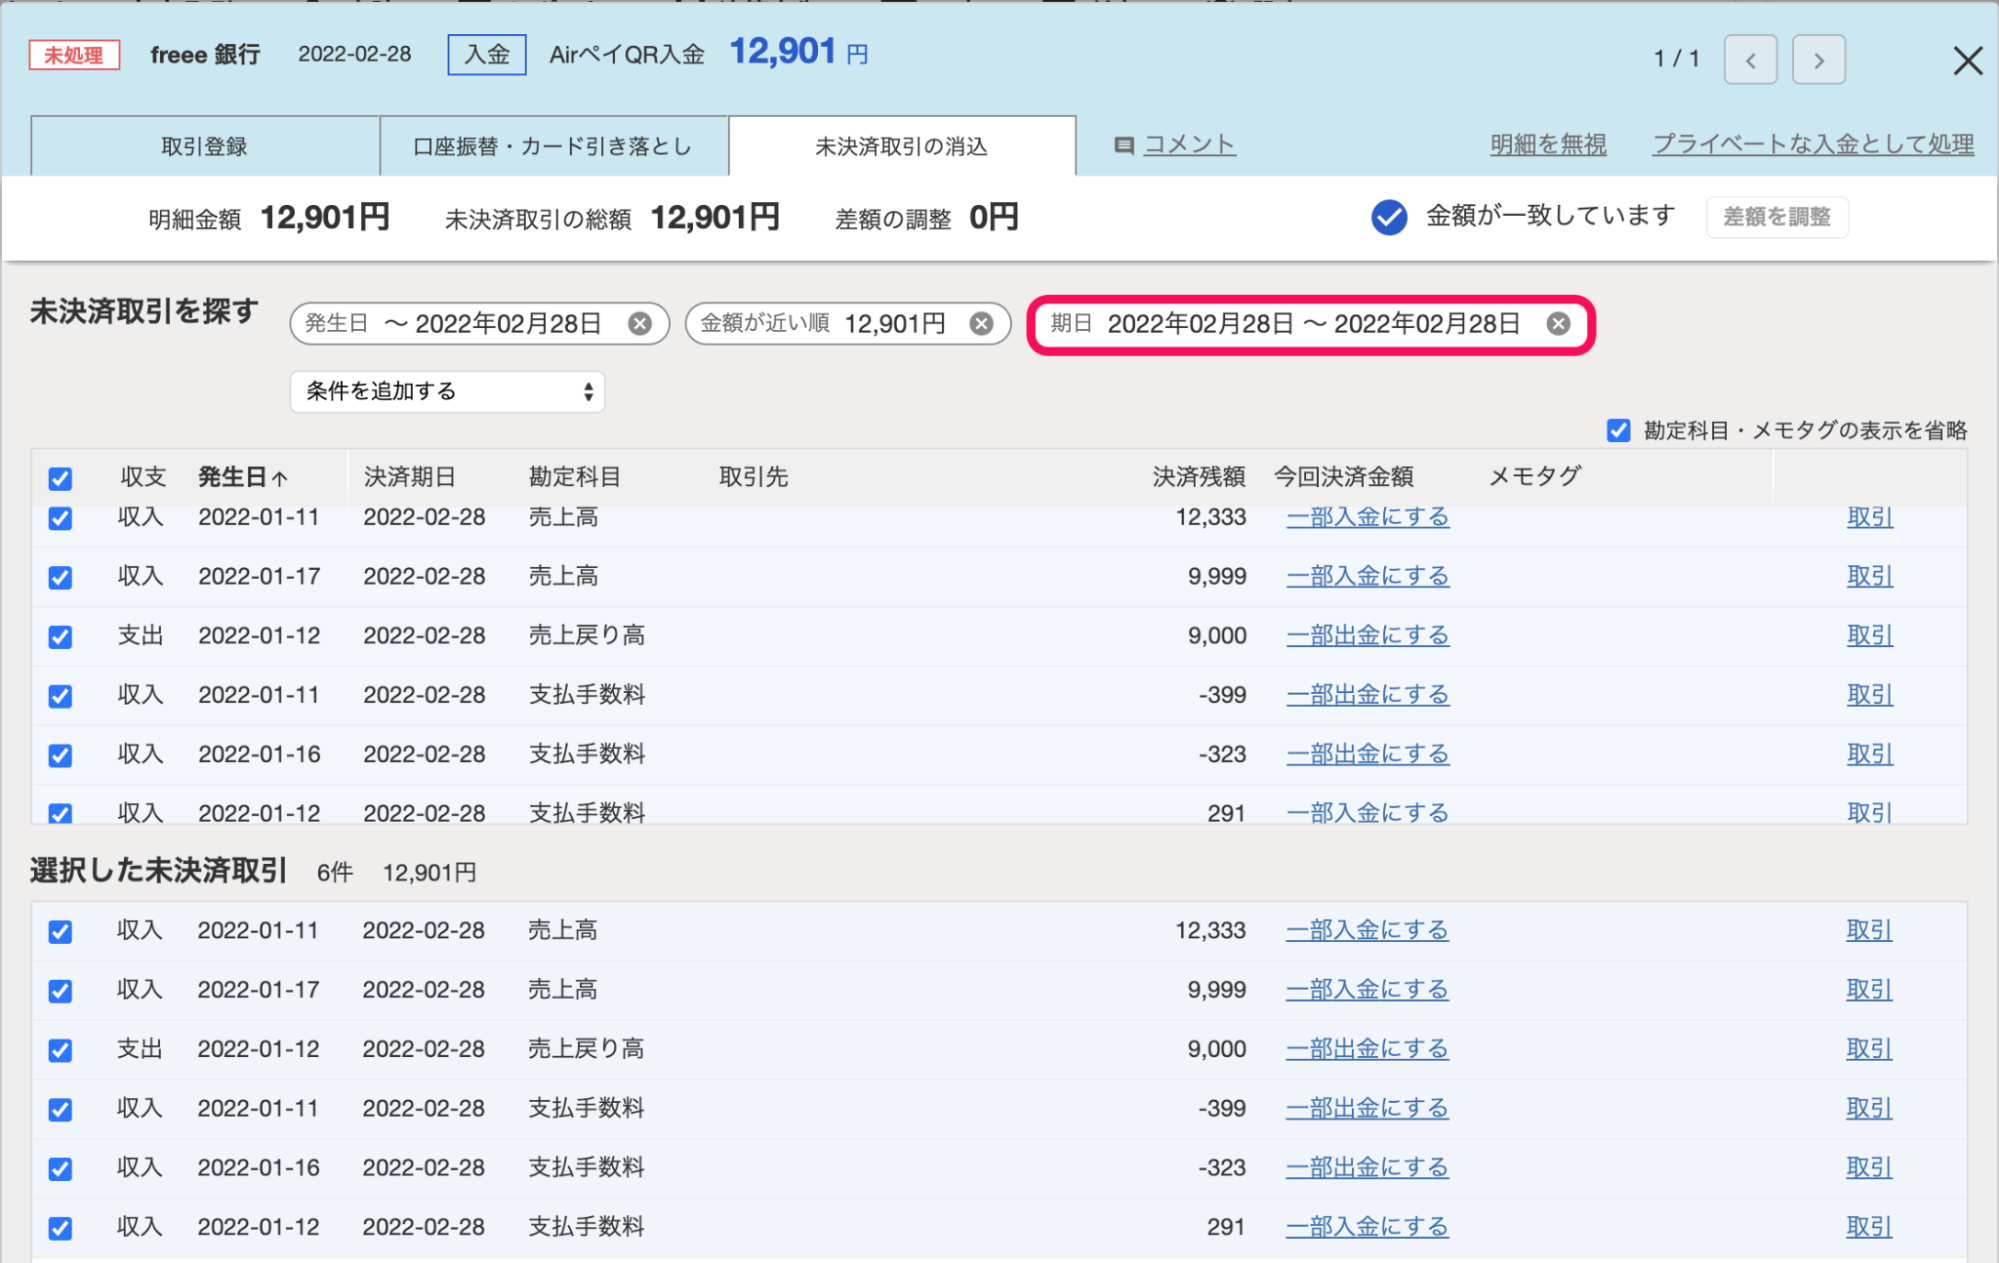The image size is (1999, 1263).
Task: Open 取引 link for 9,000 in selected list
Action: point(1869,1048)
